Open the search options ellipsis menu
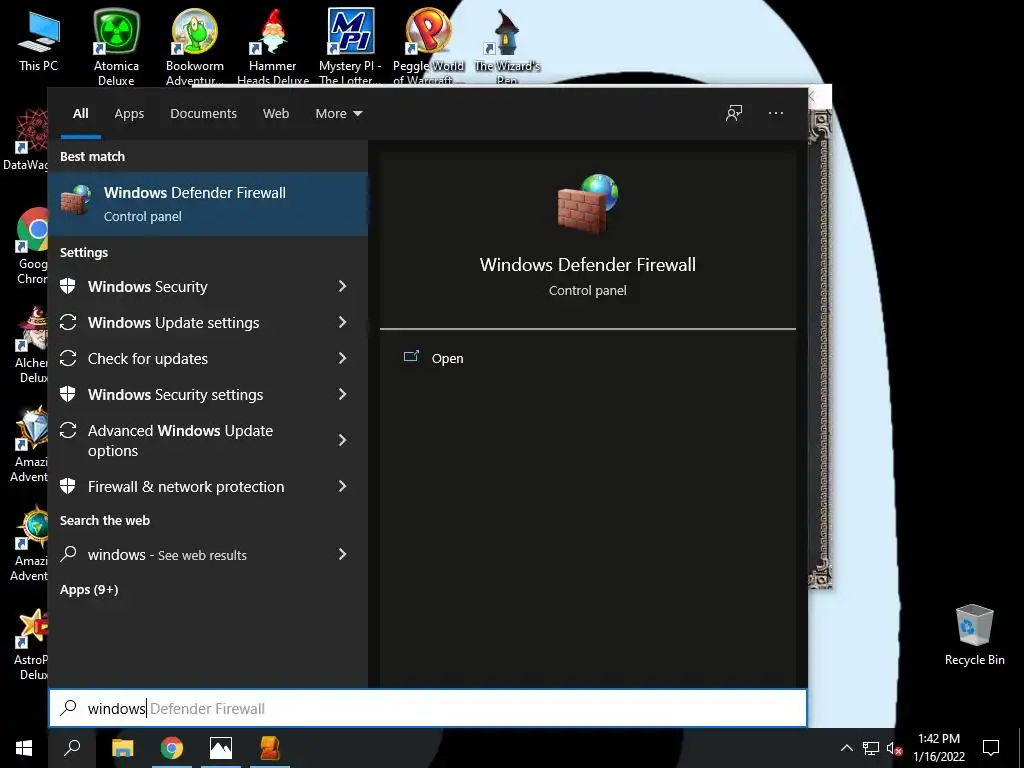This screenshot has height=768, width=1024. (776, 113)
